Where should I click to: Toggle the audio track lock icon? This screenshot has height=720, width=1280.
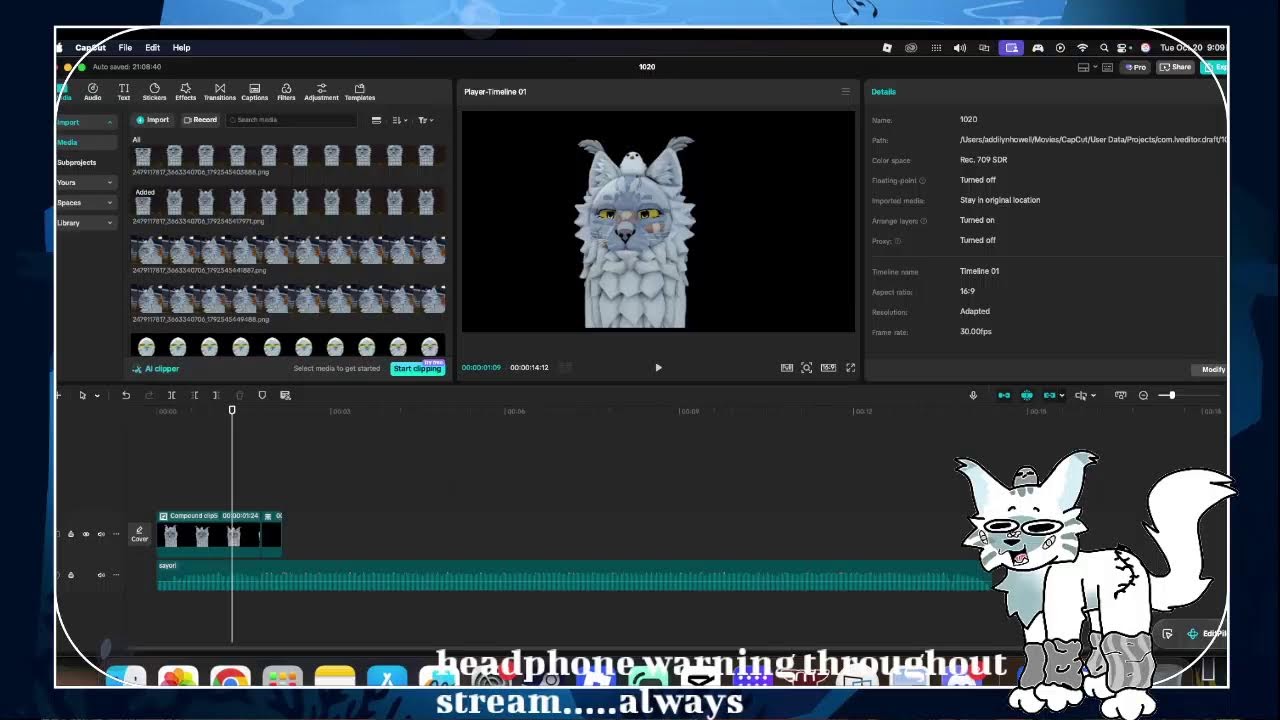click(70, 575)
